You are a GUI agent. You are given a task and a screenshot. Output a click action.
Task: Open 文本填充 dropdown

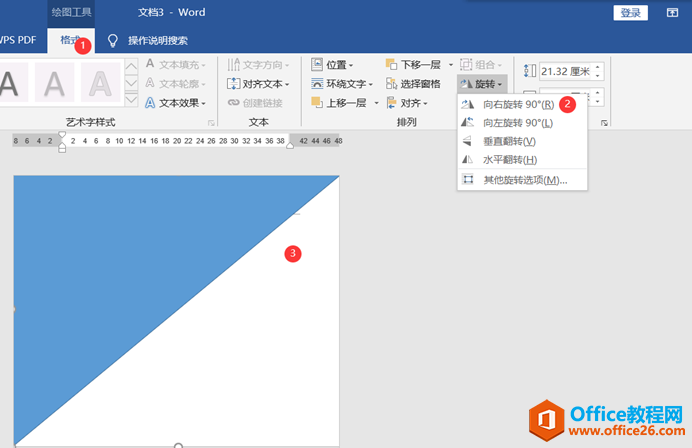[x=176, y=65]
